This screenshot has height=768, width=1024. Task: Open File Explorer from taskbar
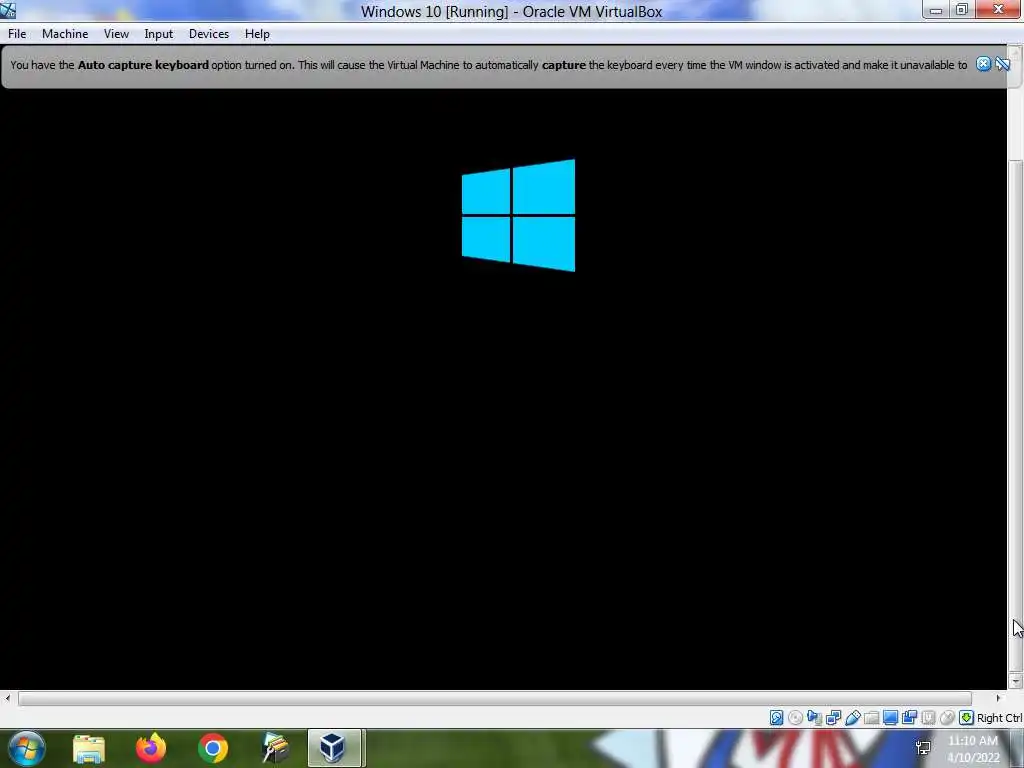[x=89, y=748]
